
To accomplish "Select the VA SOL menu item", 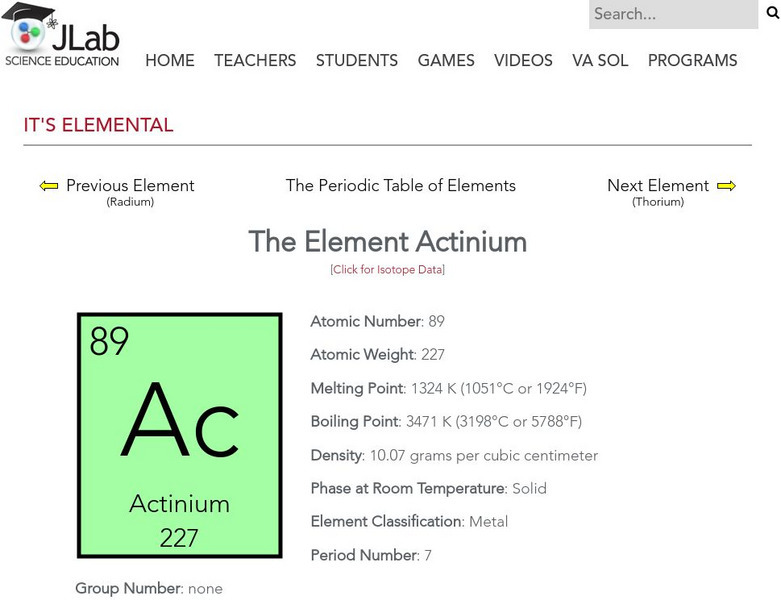I will pyautogui.click(x=600, y=61).
